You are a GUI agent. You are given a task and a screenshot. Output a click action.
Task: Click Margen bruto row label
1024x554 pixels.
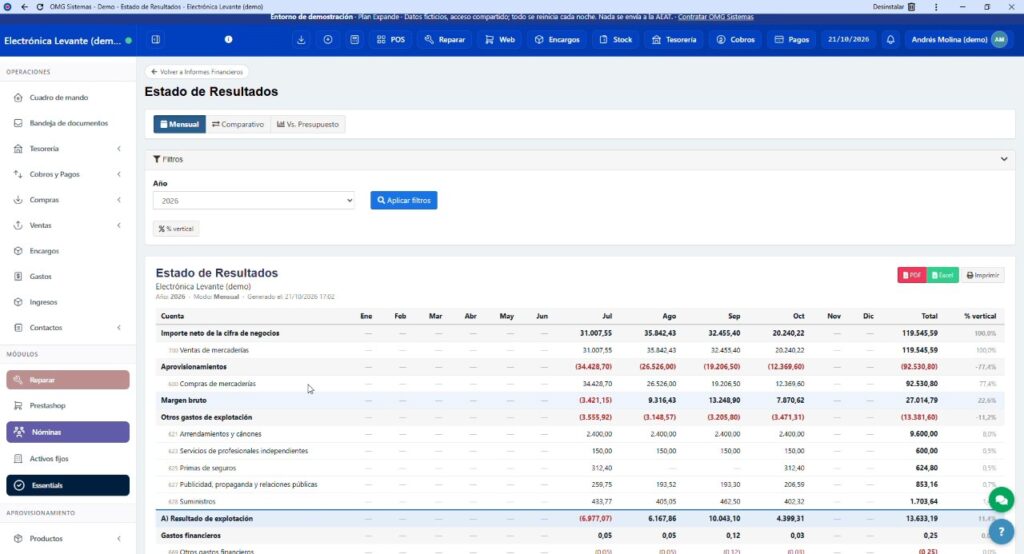point(184,400)
